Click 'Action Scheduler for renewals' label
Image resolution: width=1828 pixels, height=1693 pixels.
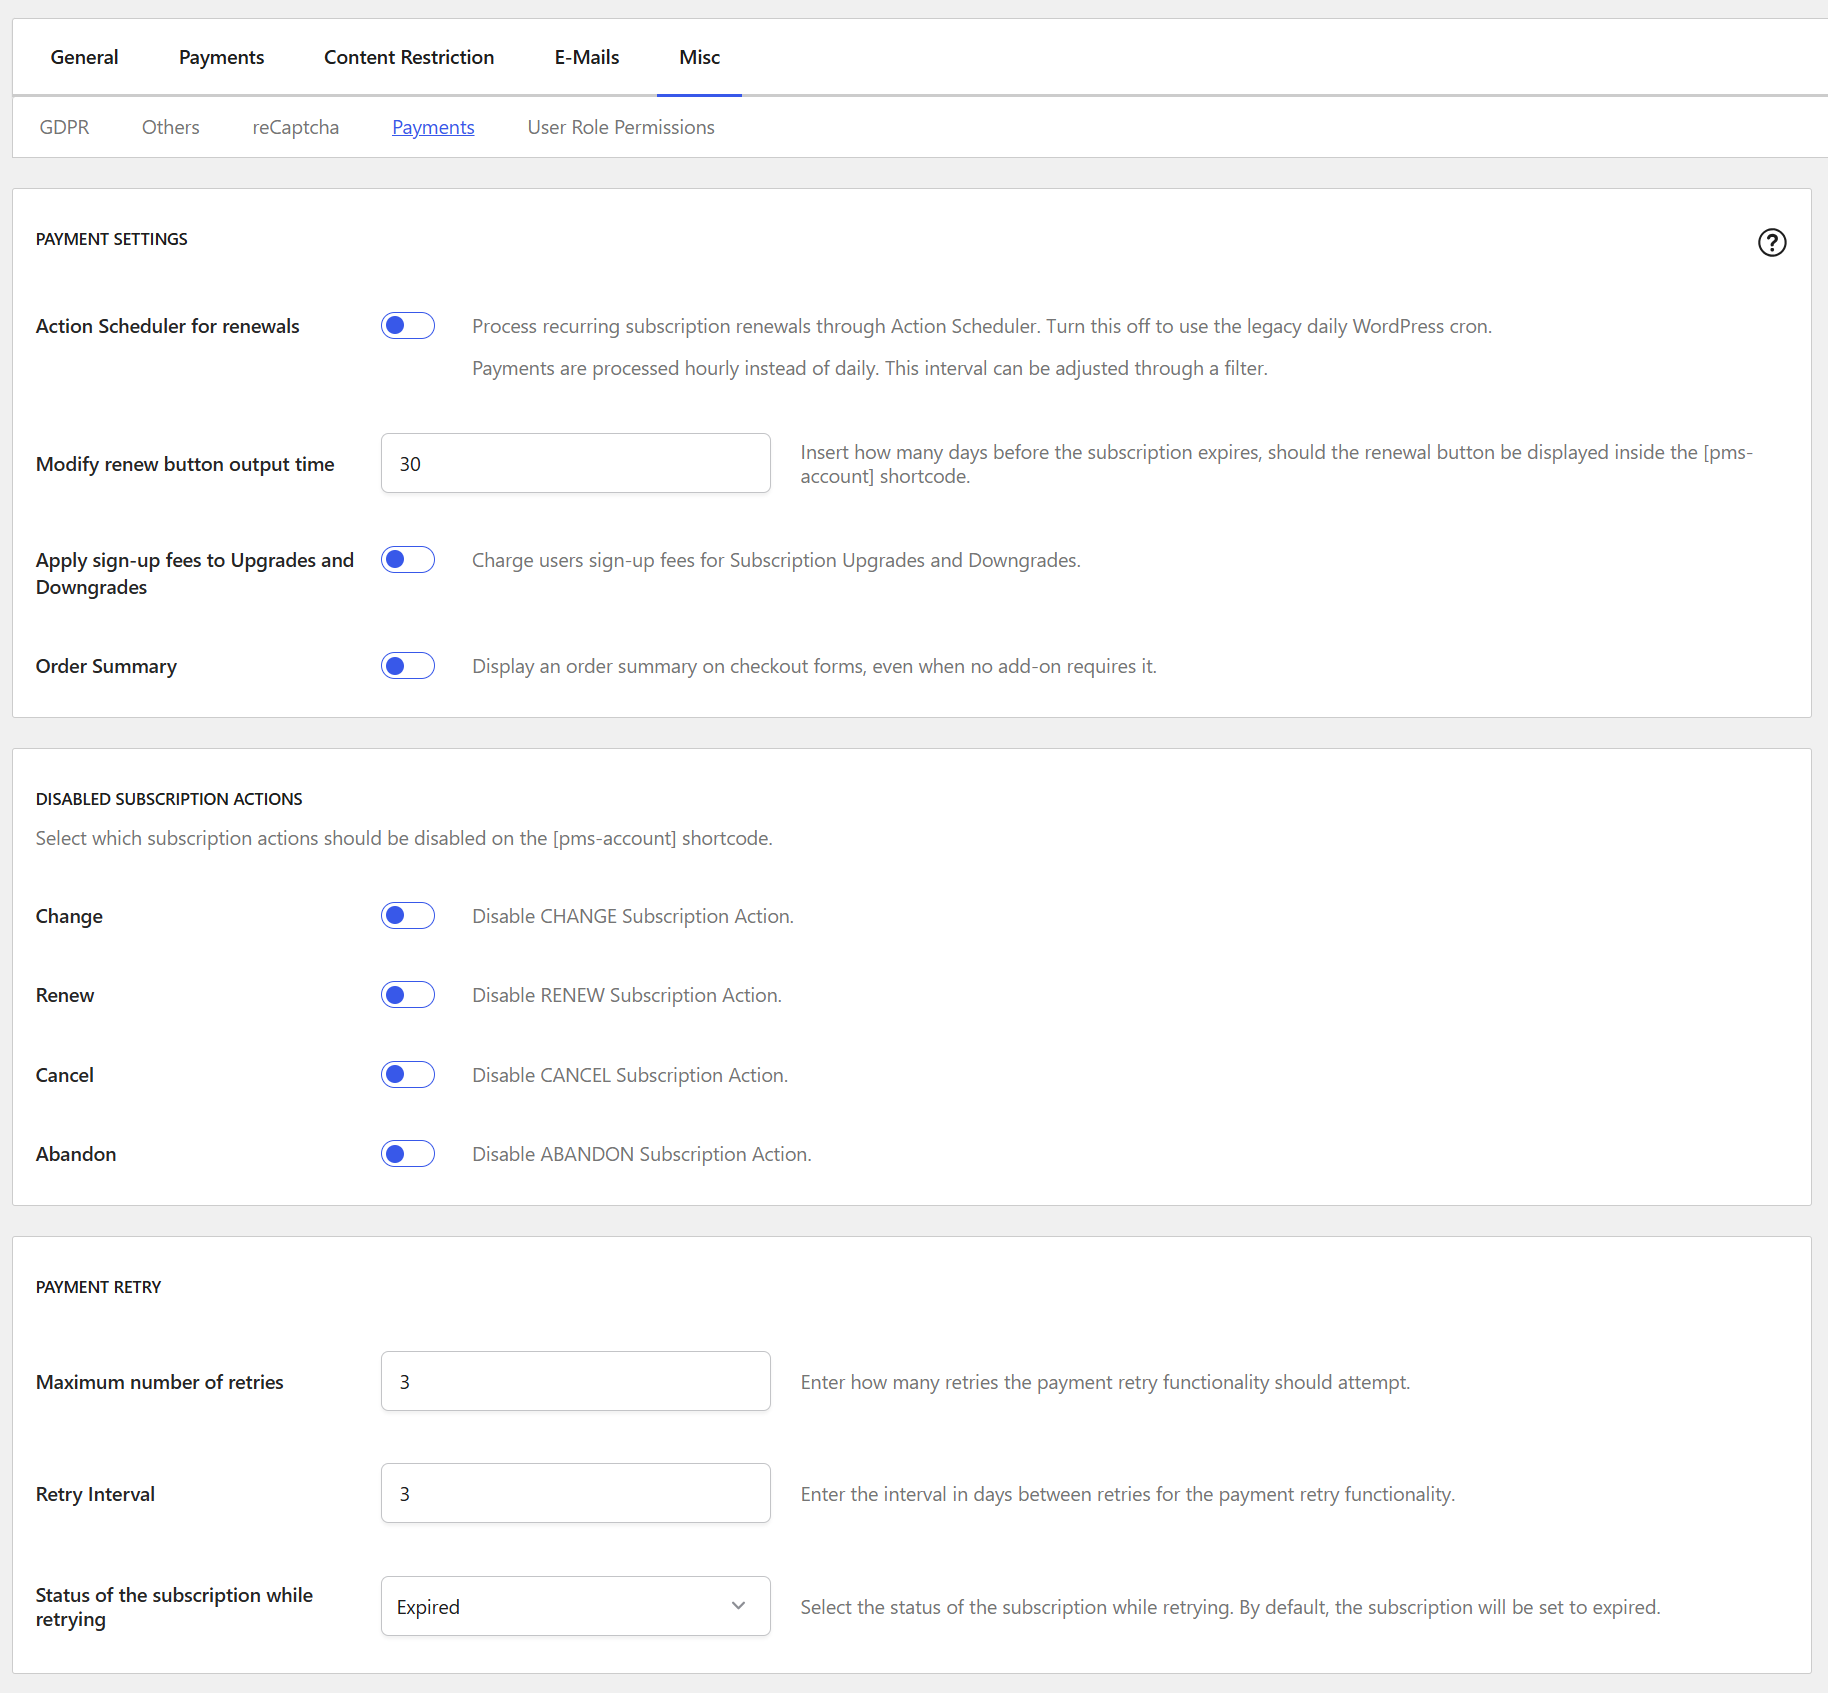[x=167, y=326]
